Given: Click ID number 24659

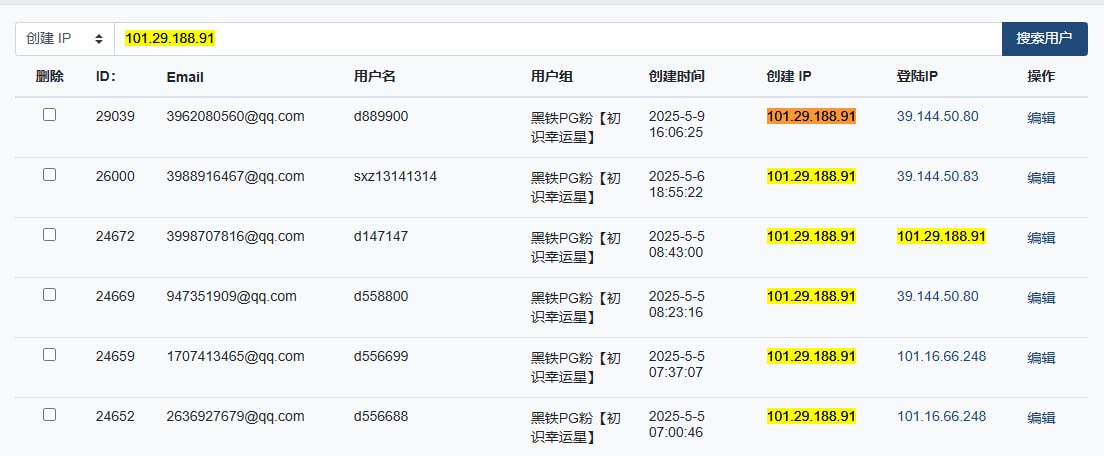Looking at the screenshot, I should [115, 356].
